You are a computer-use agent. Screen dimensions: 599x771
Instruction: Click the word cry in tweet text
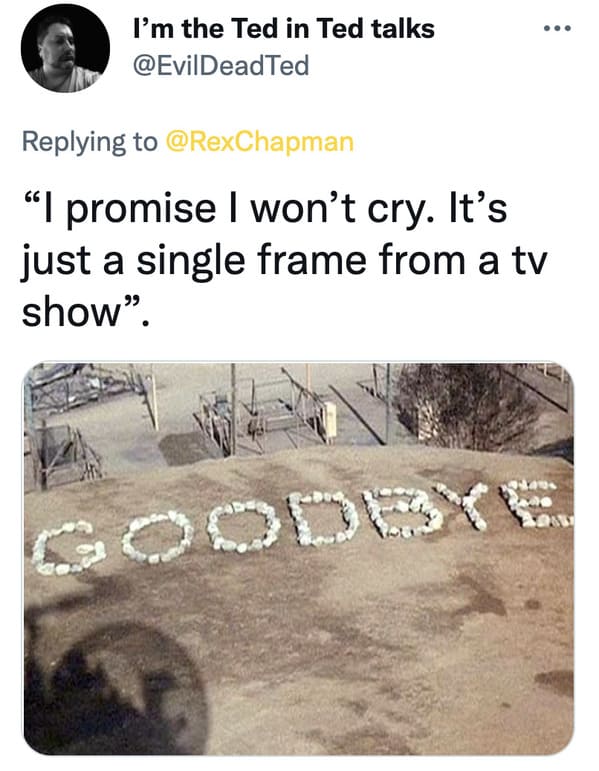(x=397, y=210)
